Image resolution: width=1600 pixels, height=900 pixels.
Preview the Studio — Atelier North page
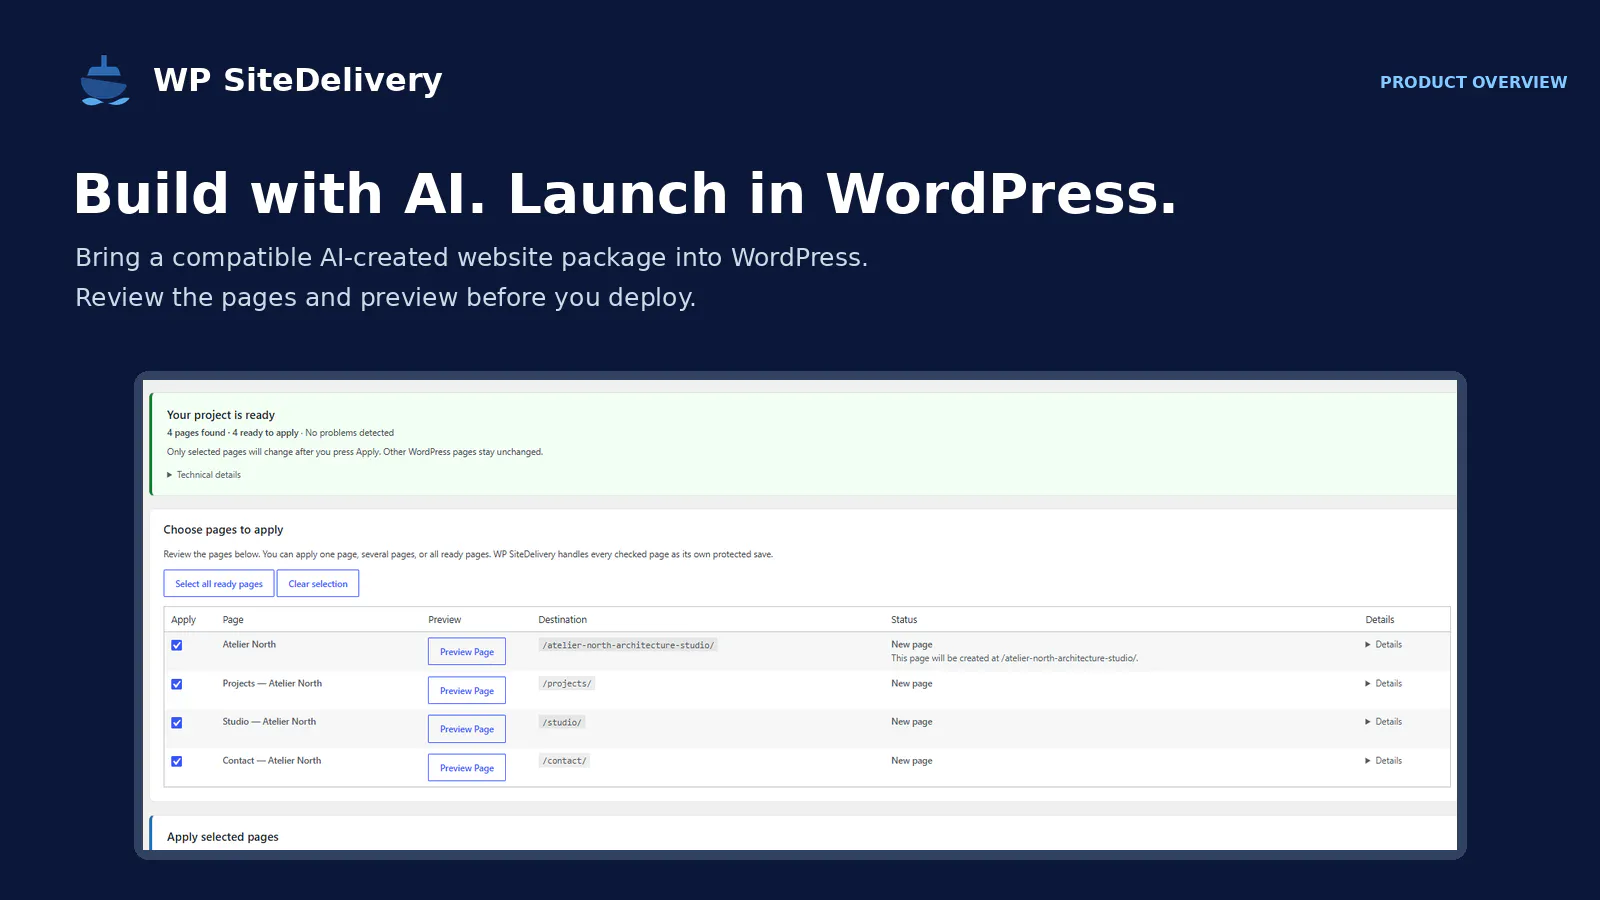click(467, 729)
